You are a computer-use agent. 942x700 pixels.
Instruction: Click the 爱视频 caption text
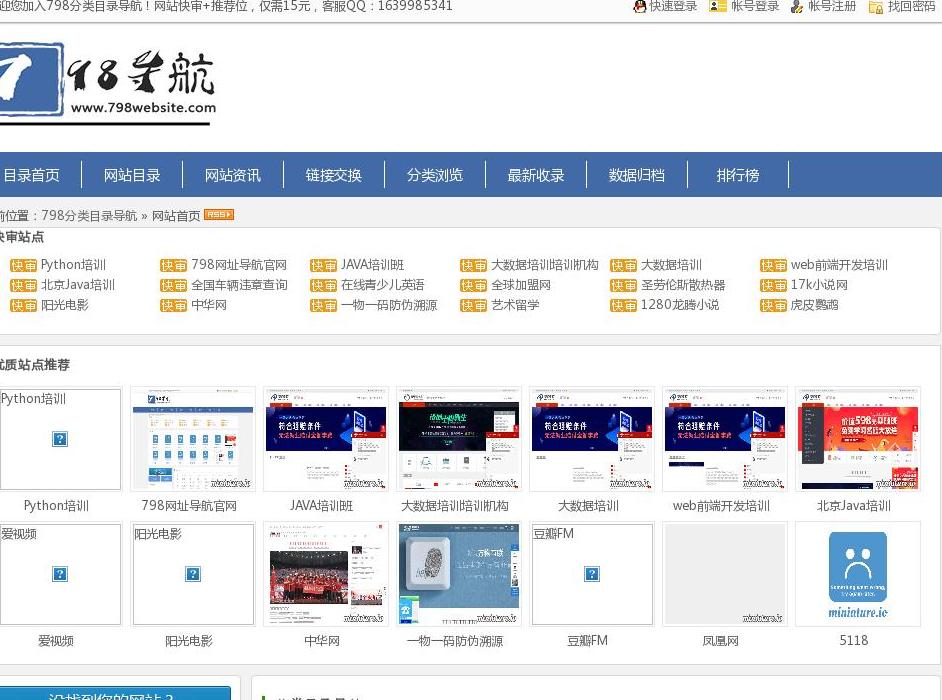(x=56, y=641)
